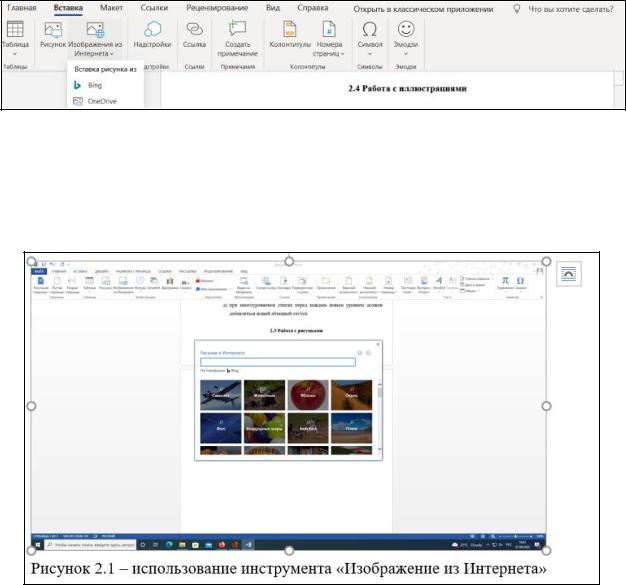The image size is (626, 585).
Task: Open Надстройки add-ins icon
Action: (153, 29)
